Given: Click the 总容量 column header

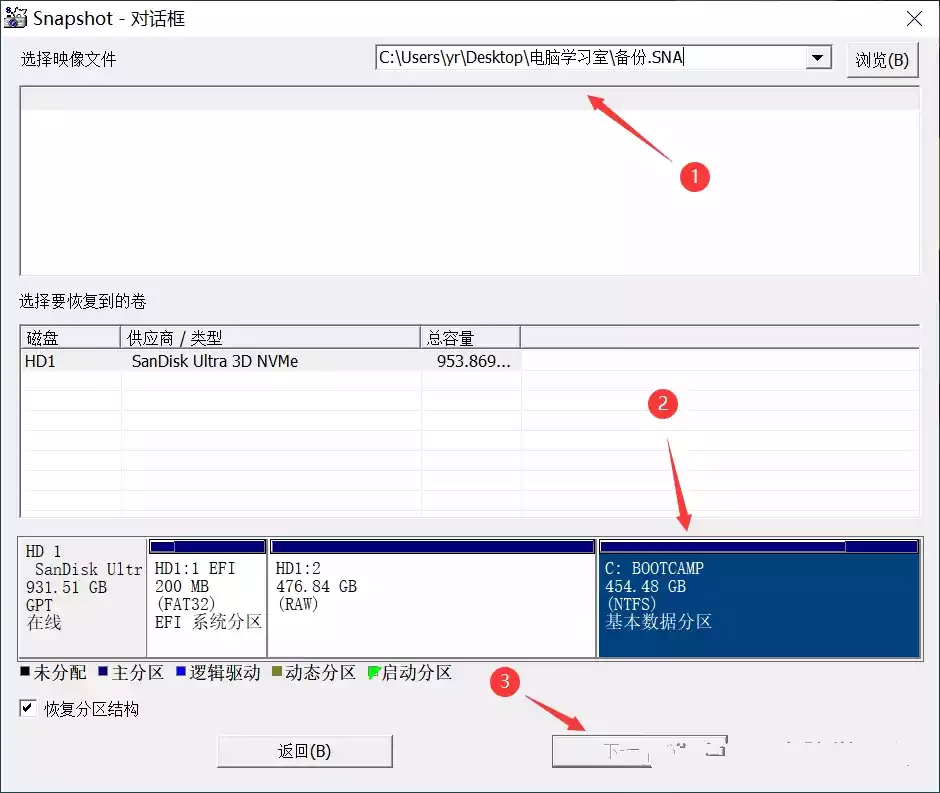Looking at the screenshot, I should [x=470, y=338].
